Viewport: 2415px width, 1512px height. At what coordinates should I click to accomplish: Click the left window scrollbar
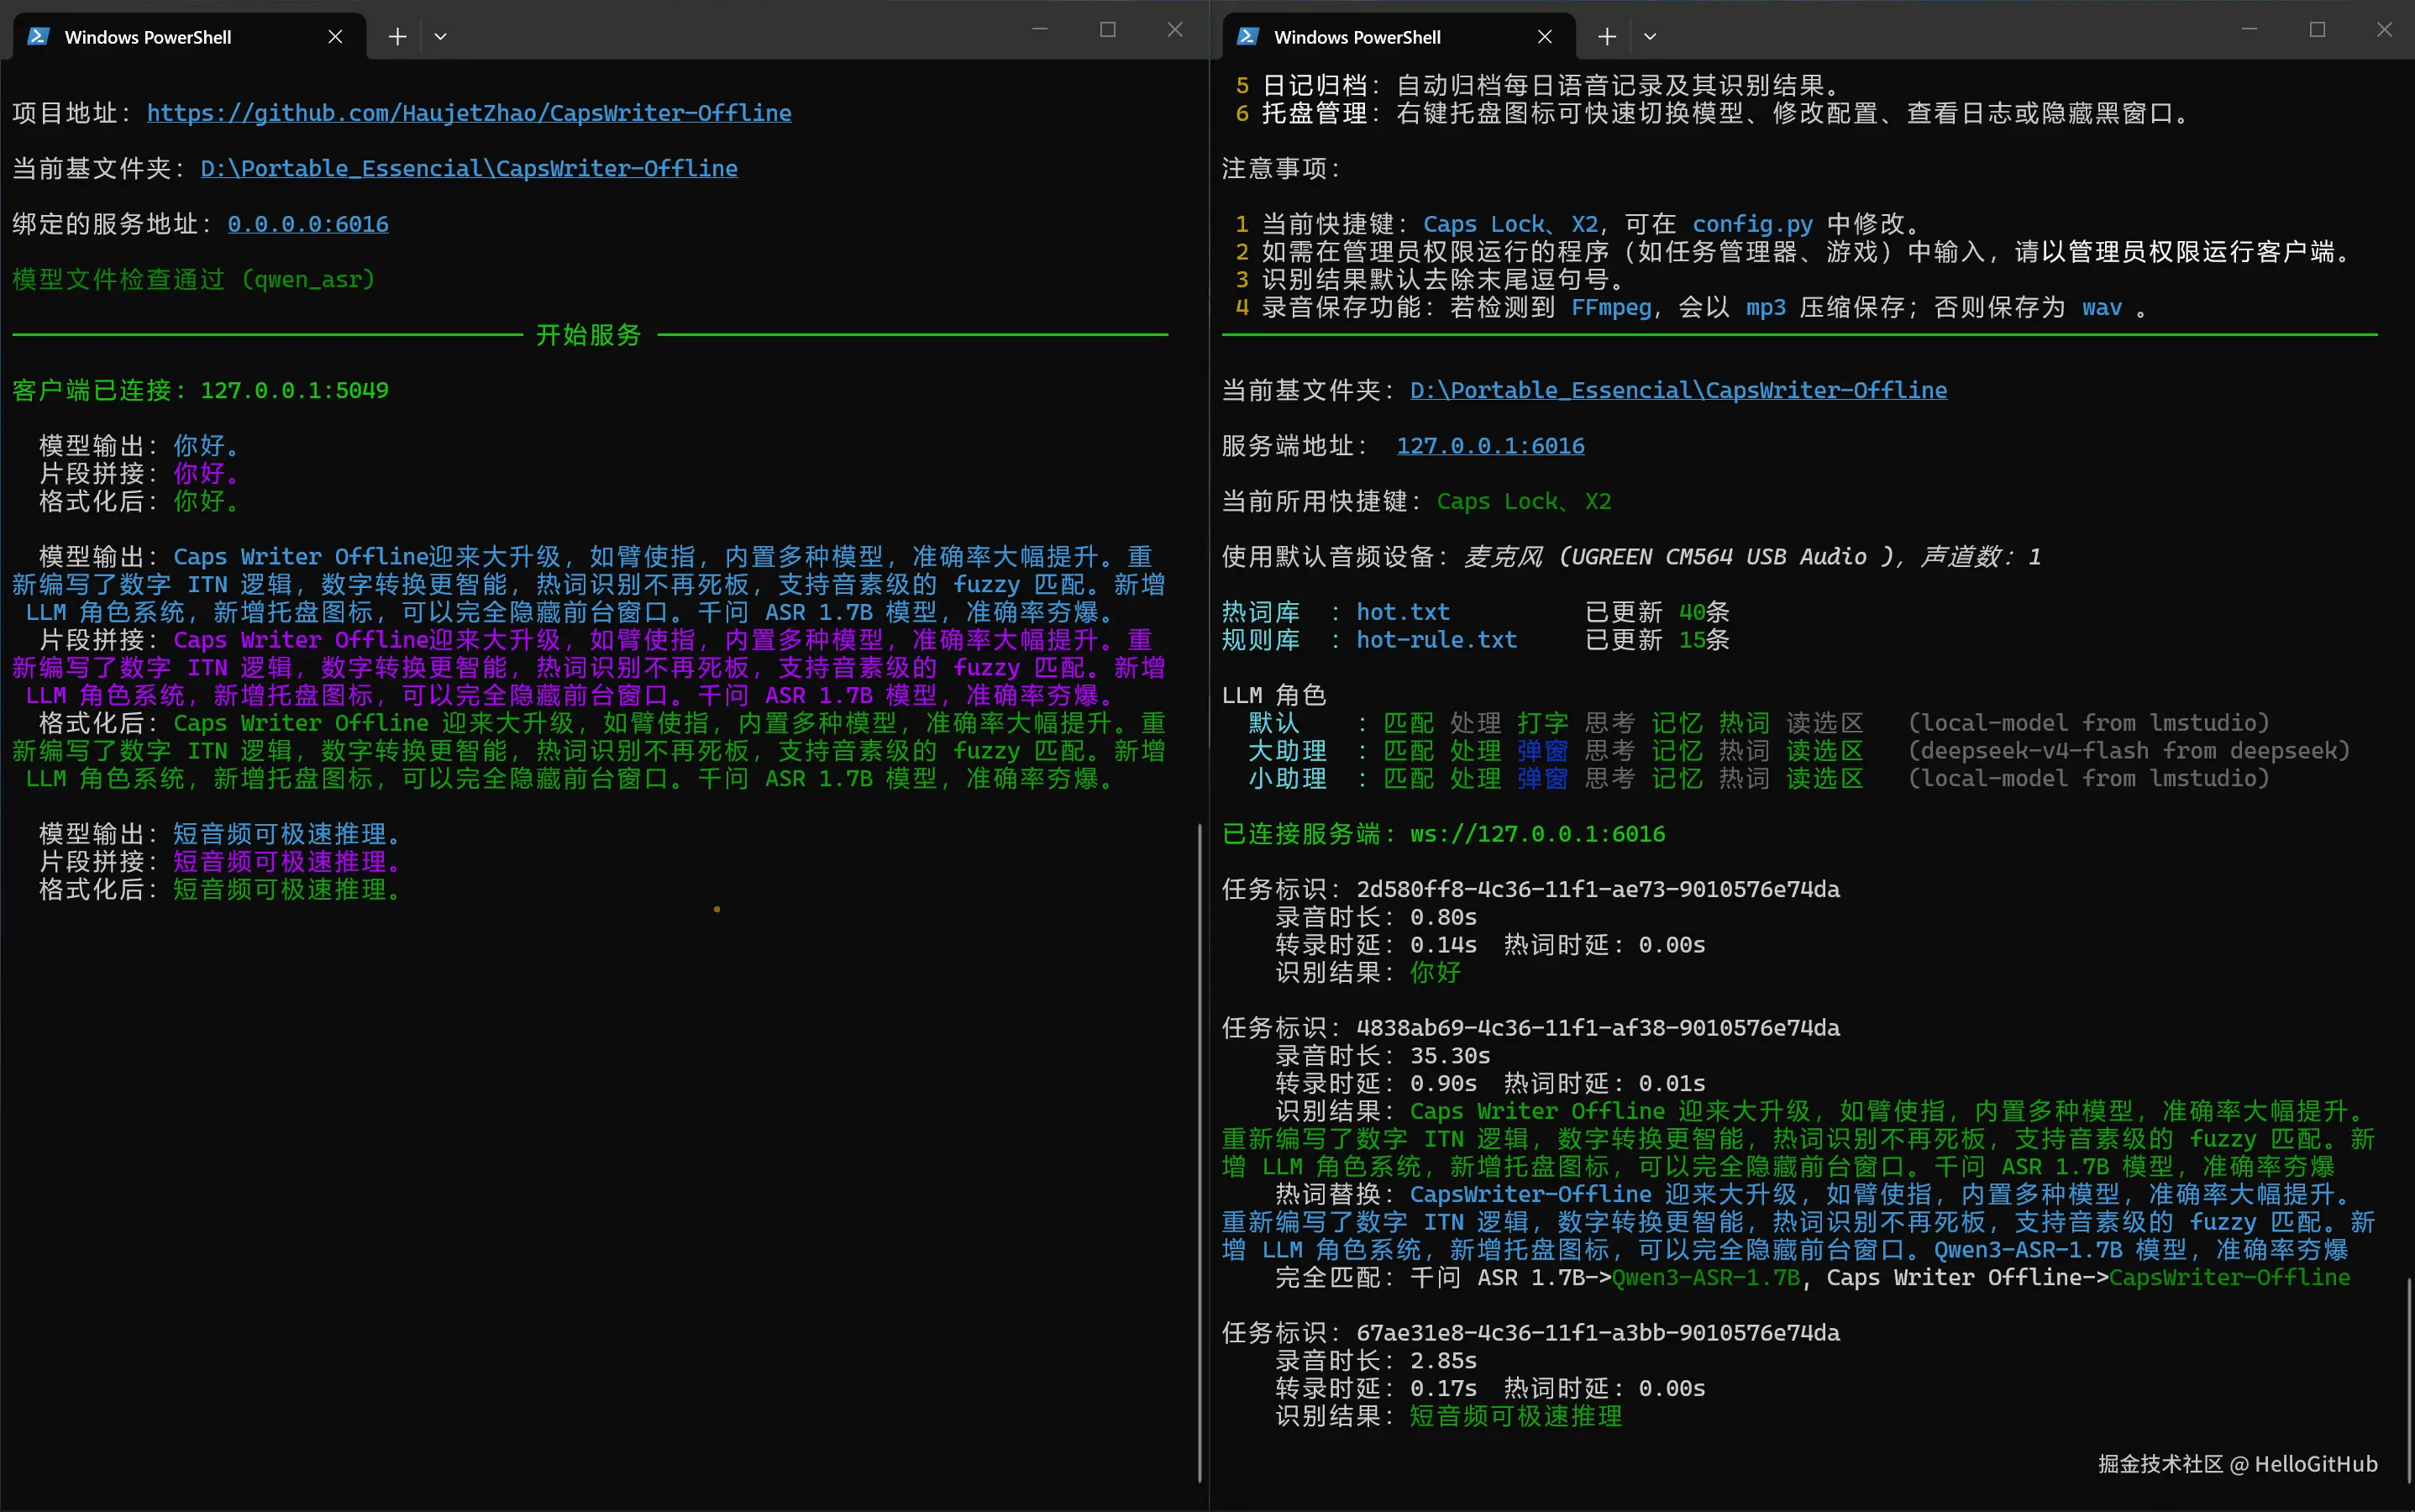[x=1199, y=1152]
